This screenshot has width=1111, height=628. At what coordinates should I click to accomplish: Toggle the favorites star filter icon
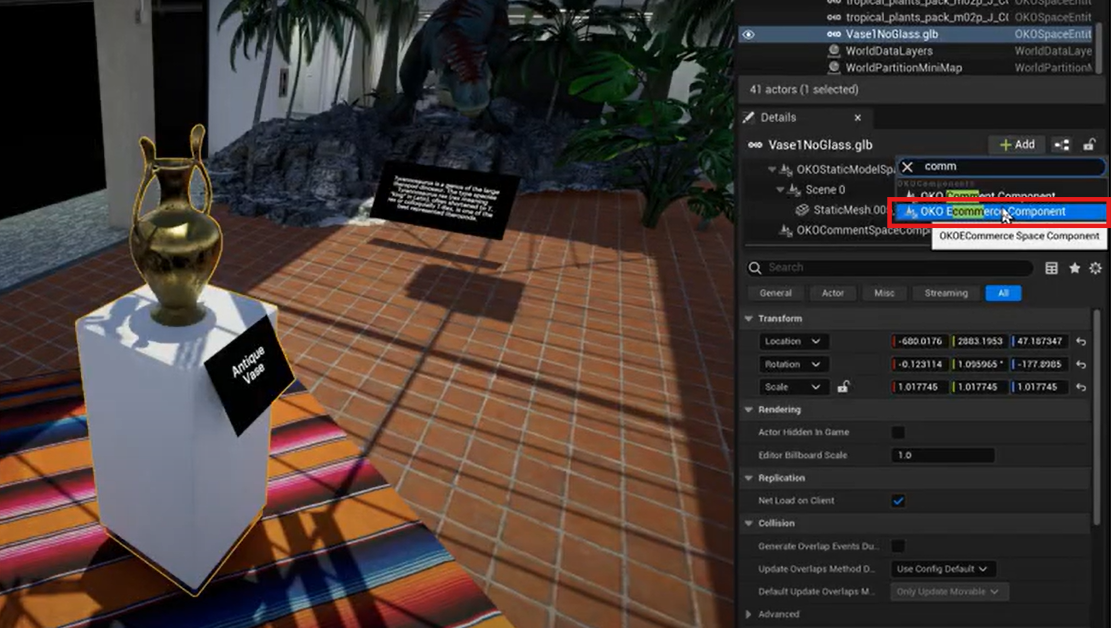click(1074, 268)
